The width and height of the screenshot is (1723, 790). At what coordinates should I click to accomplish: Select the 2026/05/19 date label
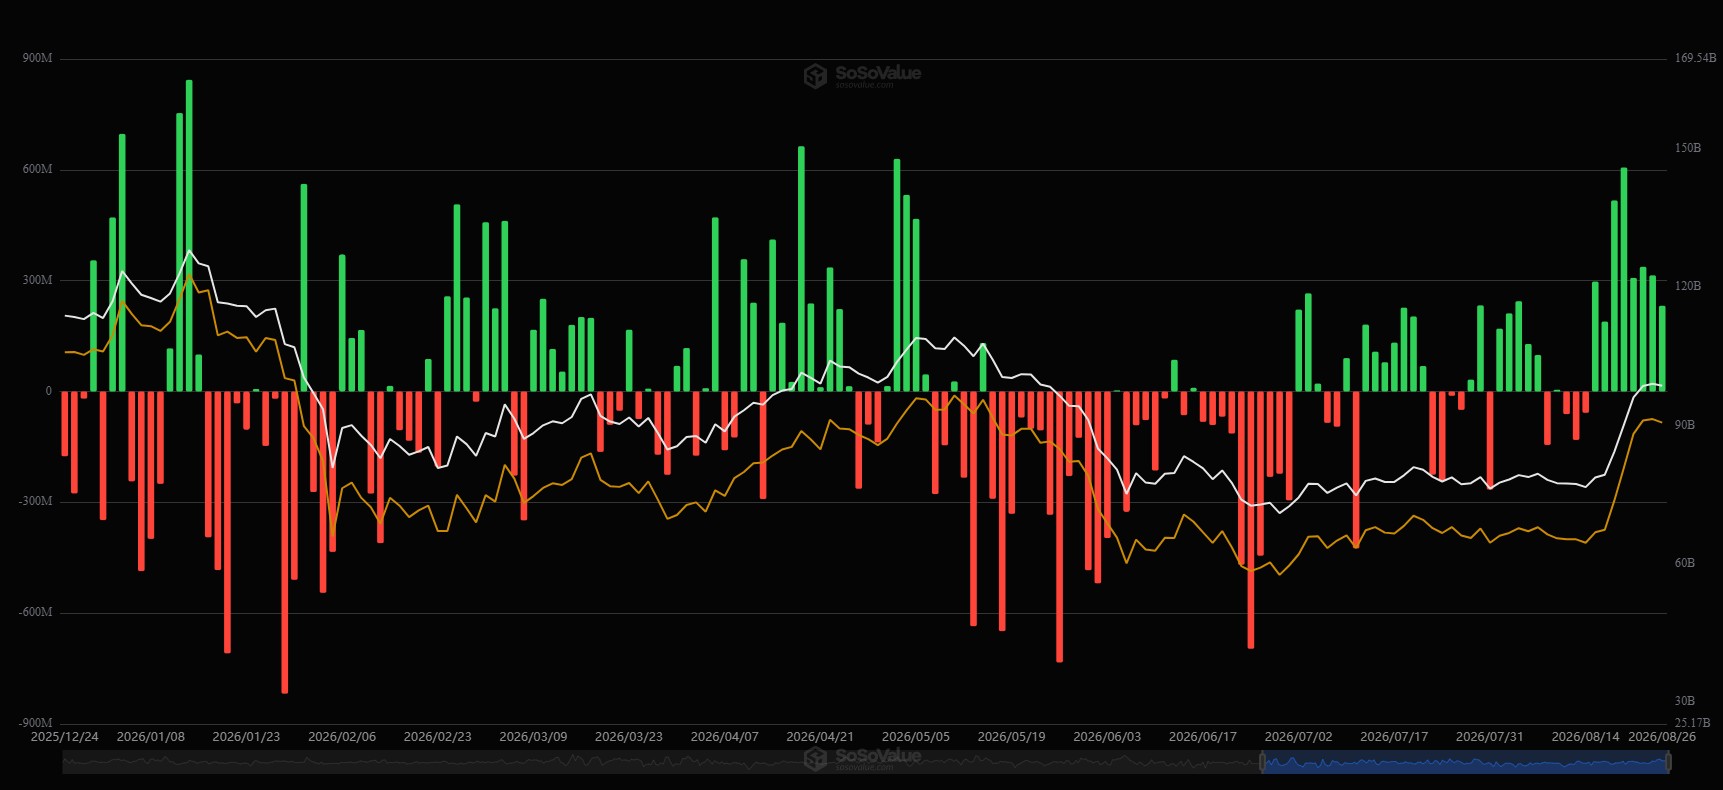1011,737
